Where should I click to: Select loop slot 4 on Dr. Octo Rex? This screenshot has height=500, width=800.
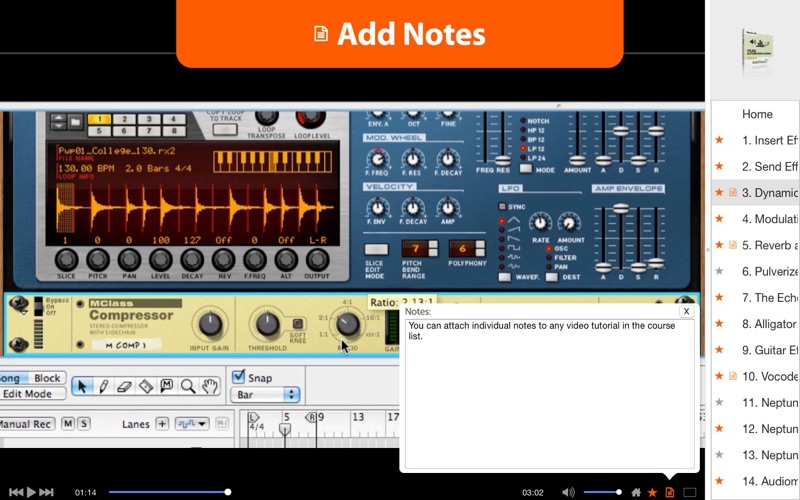173,119
